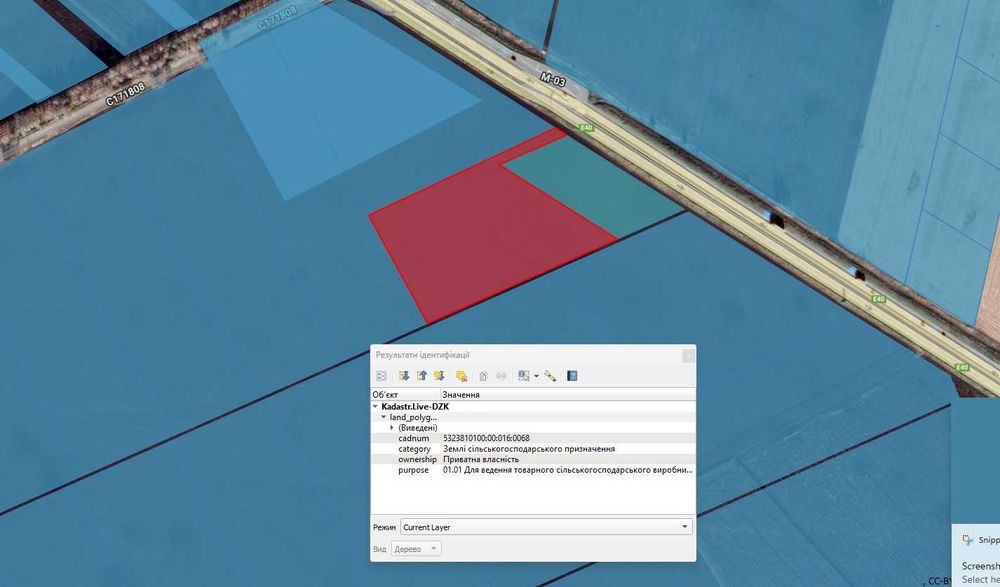The width and height of the screenshot is (1000, 587).
Task: Click the Значення column header
Action: pyautogui.click(x=568, y=395)
